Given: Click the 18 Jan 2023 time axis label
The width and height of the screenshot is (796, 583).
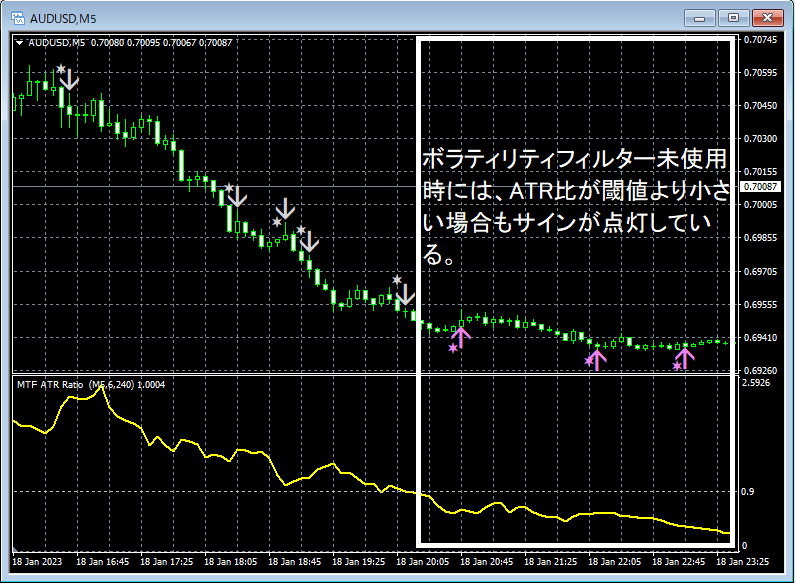Looking at the screenshot, I should (x=37, y=562).
